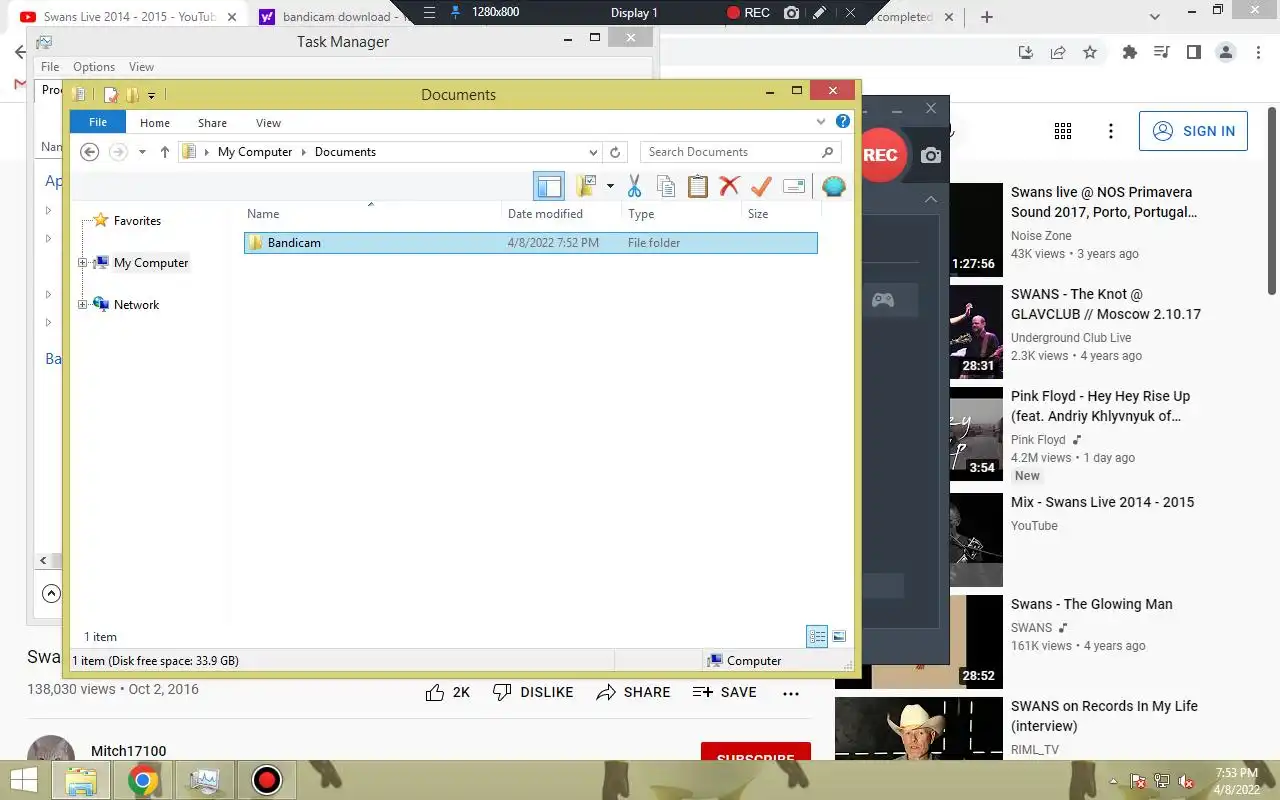Switch to large icons view in status bar
The height and width of the screenshot is (800, 1280).
point(839,636)
